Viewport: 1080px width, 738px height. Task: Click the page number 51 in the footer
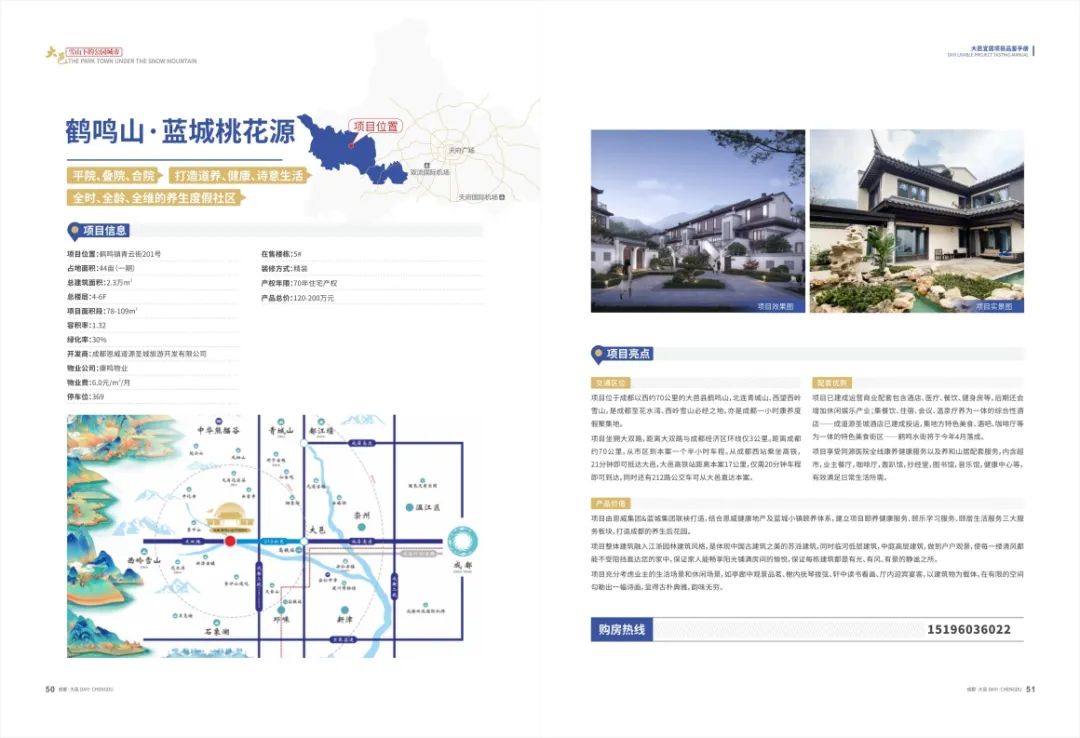tap(1030, 689)
